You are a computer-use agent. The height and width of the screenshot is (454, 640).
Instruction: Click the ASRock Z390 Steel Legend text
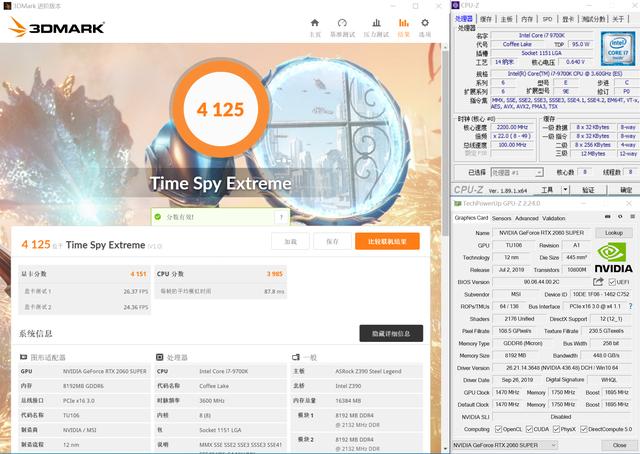pyautogui.click(x=368, y=372)
